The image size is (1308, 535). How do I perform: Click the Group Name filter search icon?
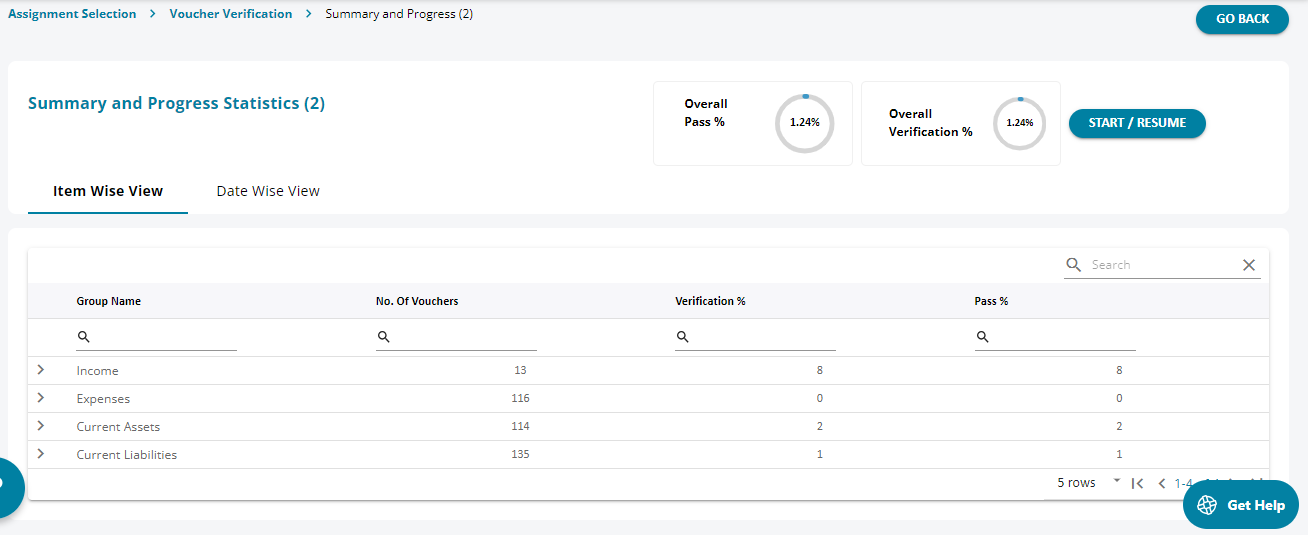coord(84,338)
